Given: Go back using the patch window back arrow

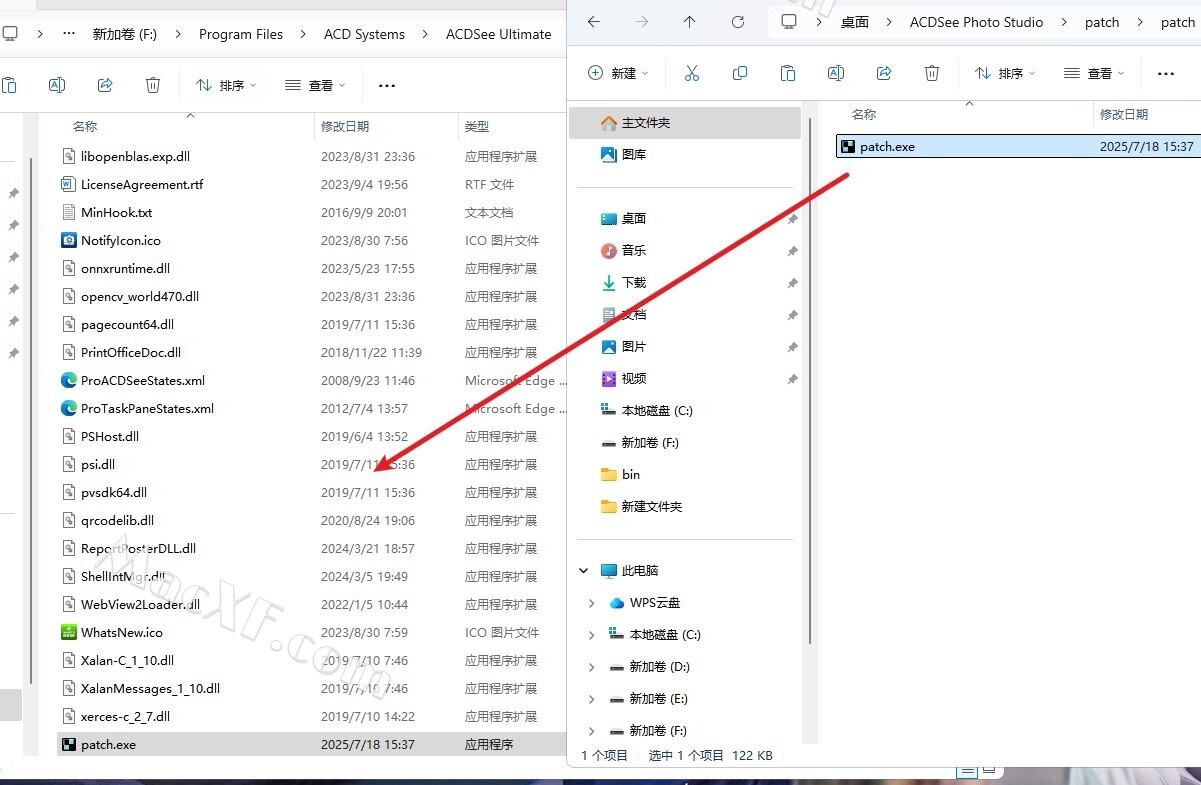Looking at the screenshot, I should pos(594,22).
